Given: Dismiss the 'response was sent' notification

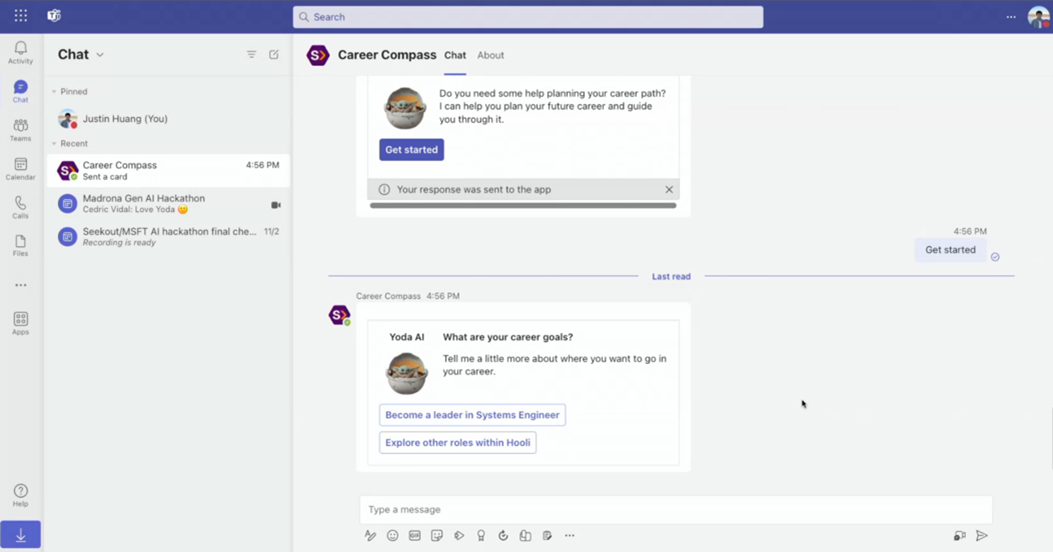Looking at the screenshot, I should [669, 189].
